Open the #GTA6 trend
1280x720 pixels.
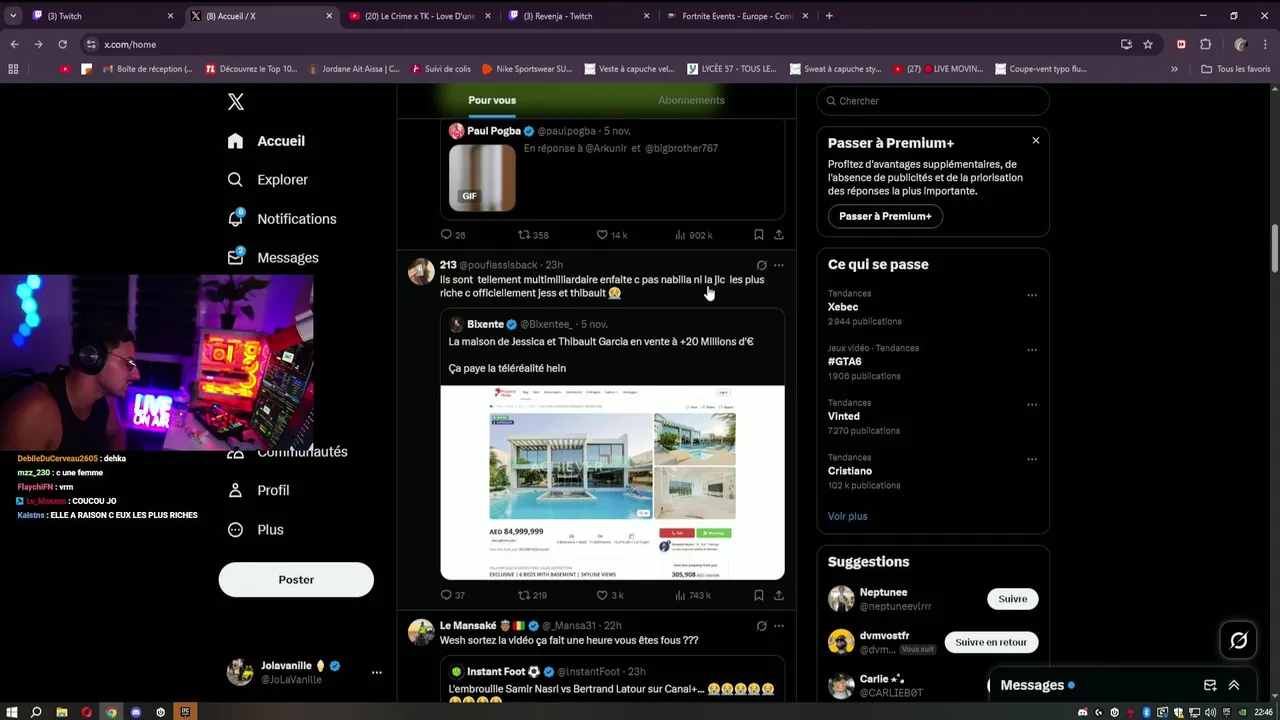(844, 362)
